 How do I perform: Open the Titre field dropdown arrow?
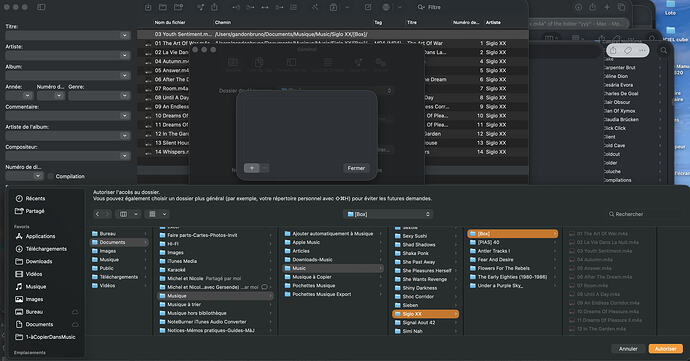125,35
